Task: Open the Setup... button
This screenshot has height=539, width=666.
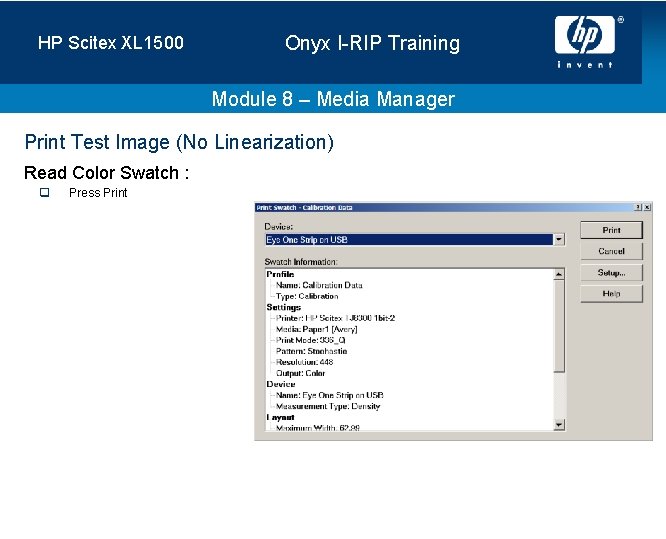Action: click(611, 273)
